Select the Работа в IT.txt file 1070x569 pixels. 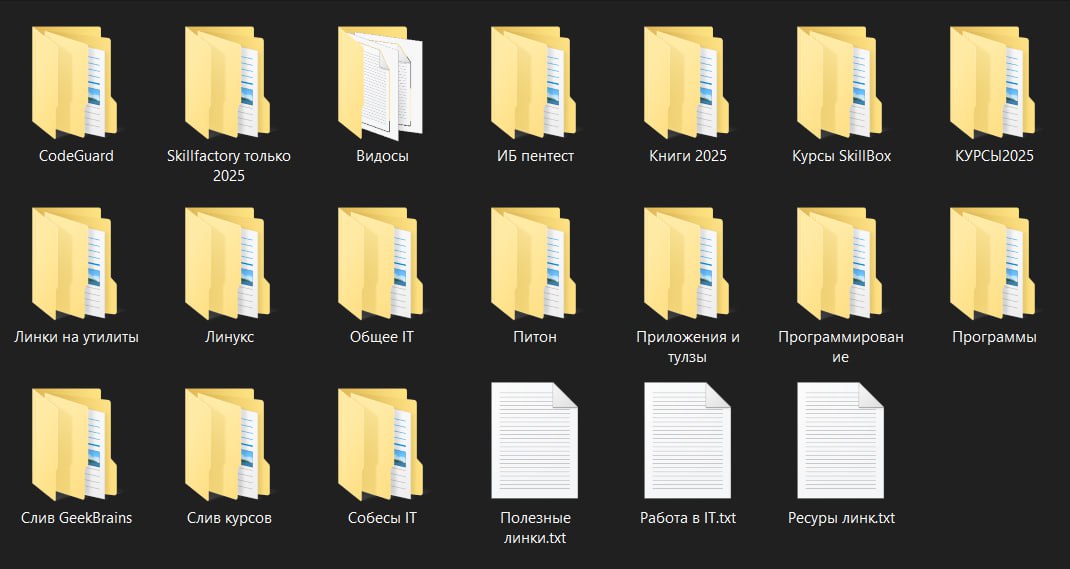(x=687, y=440)
